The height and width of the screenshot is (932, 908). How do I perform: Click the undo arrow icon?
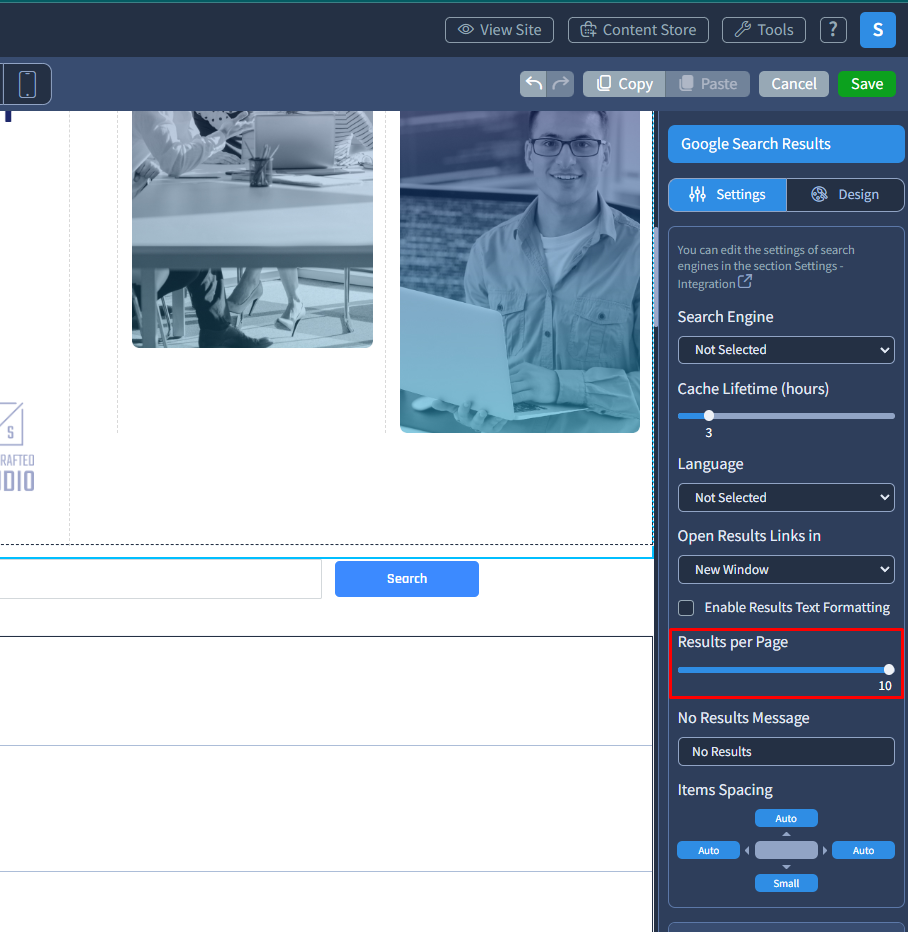coord(534,84)
